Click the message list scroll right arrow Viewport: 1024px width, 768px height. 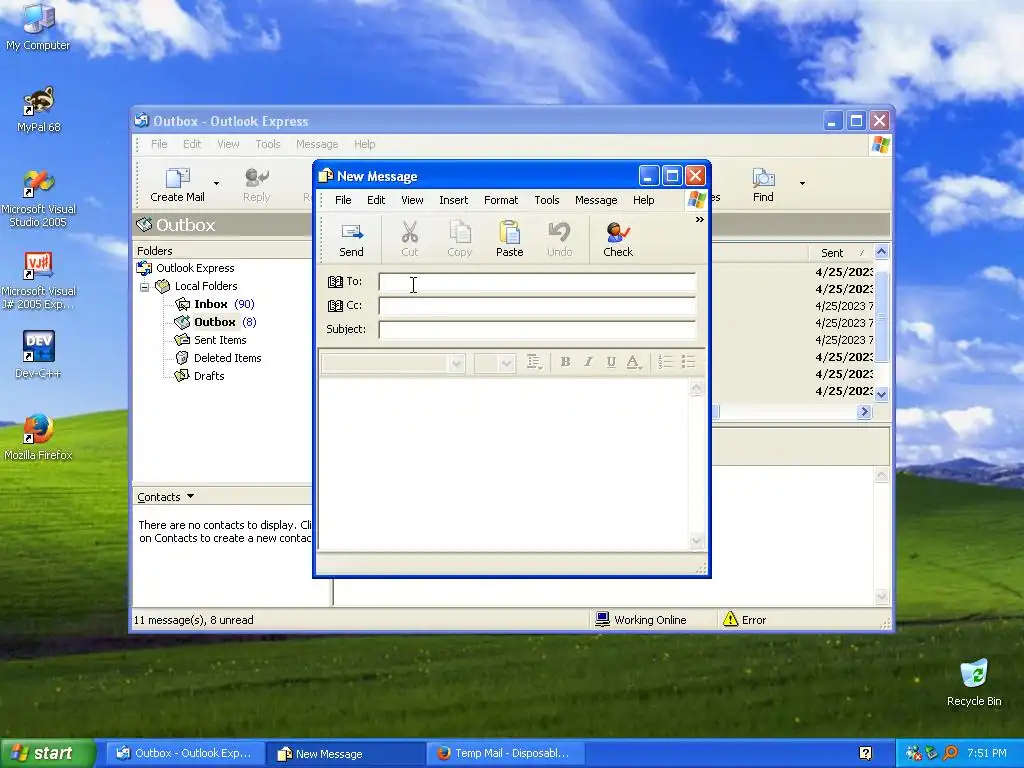[x=865, y=412]
